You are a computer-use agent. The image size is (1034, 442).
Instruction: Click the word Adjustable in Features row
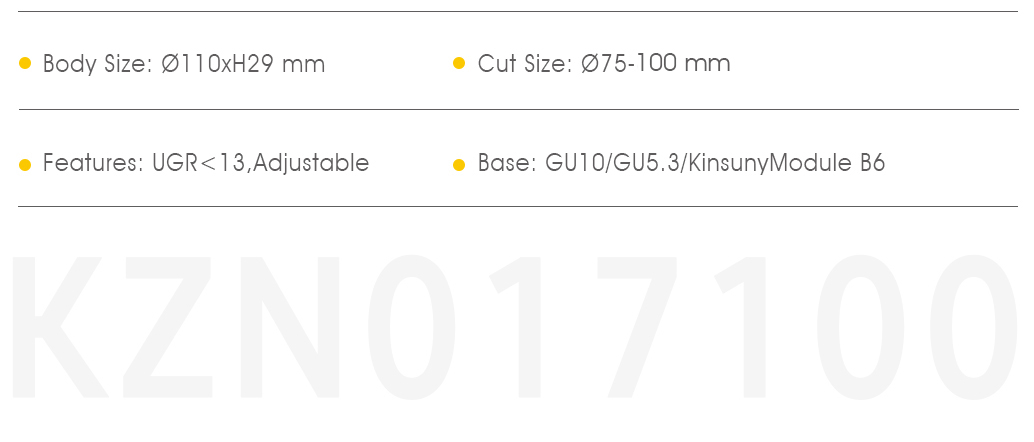pyautogui.click(x=311, y=162)
